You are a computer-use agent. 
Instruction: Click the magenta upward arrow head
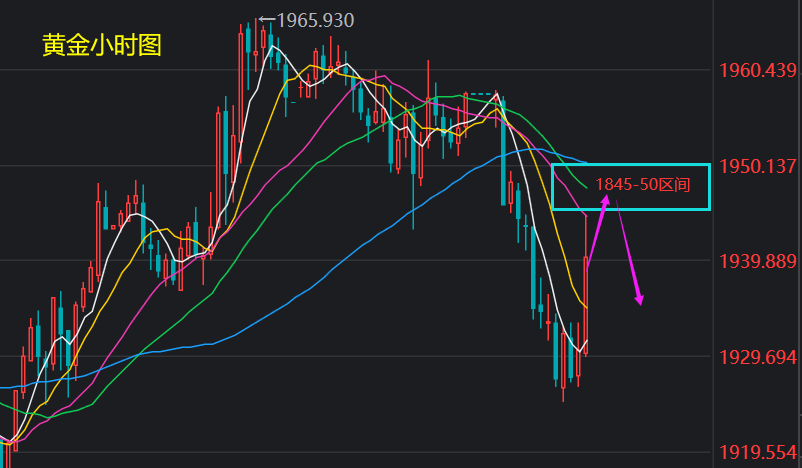(x=605, y=199)
